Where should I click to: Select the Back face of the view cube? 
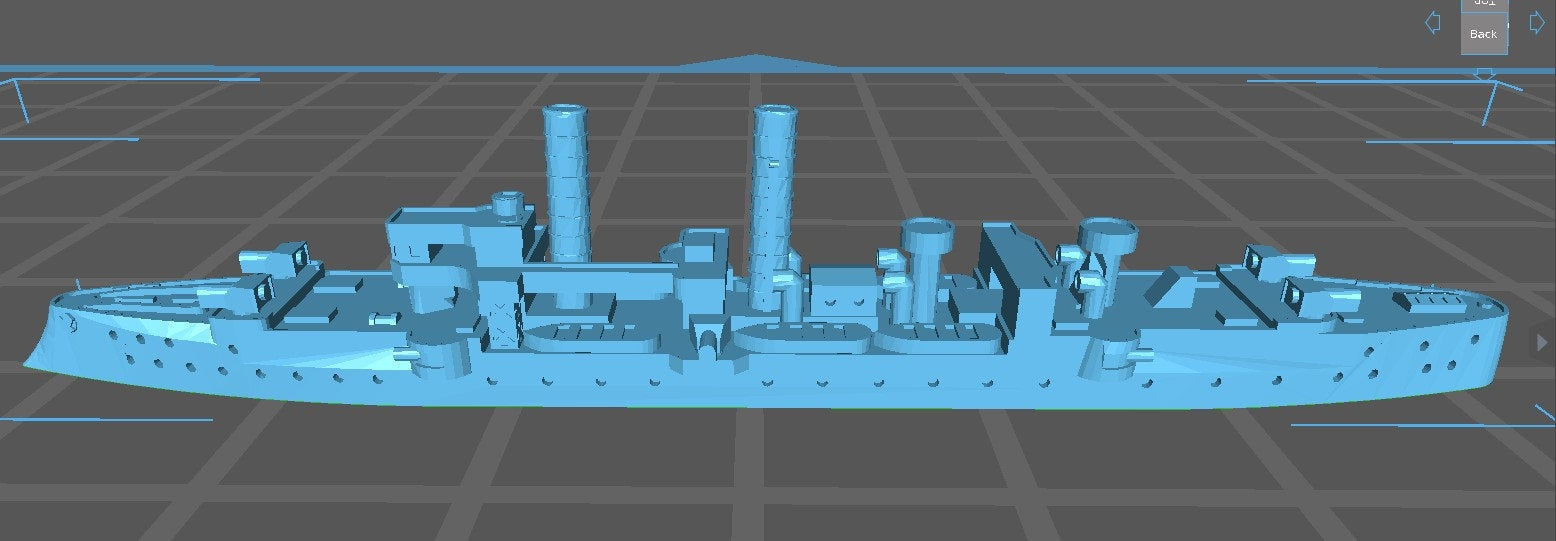pos(1483,34)
